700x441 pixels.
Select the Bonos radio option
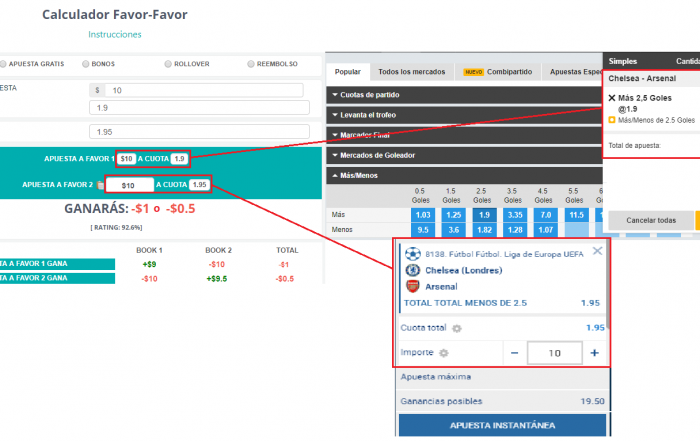[86, 64]
